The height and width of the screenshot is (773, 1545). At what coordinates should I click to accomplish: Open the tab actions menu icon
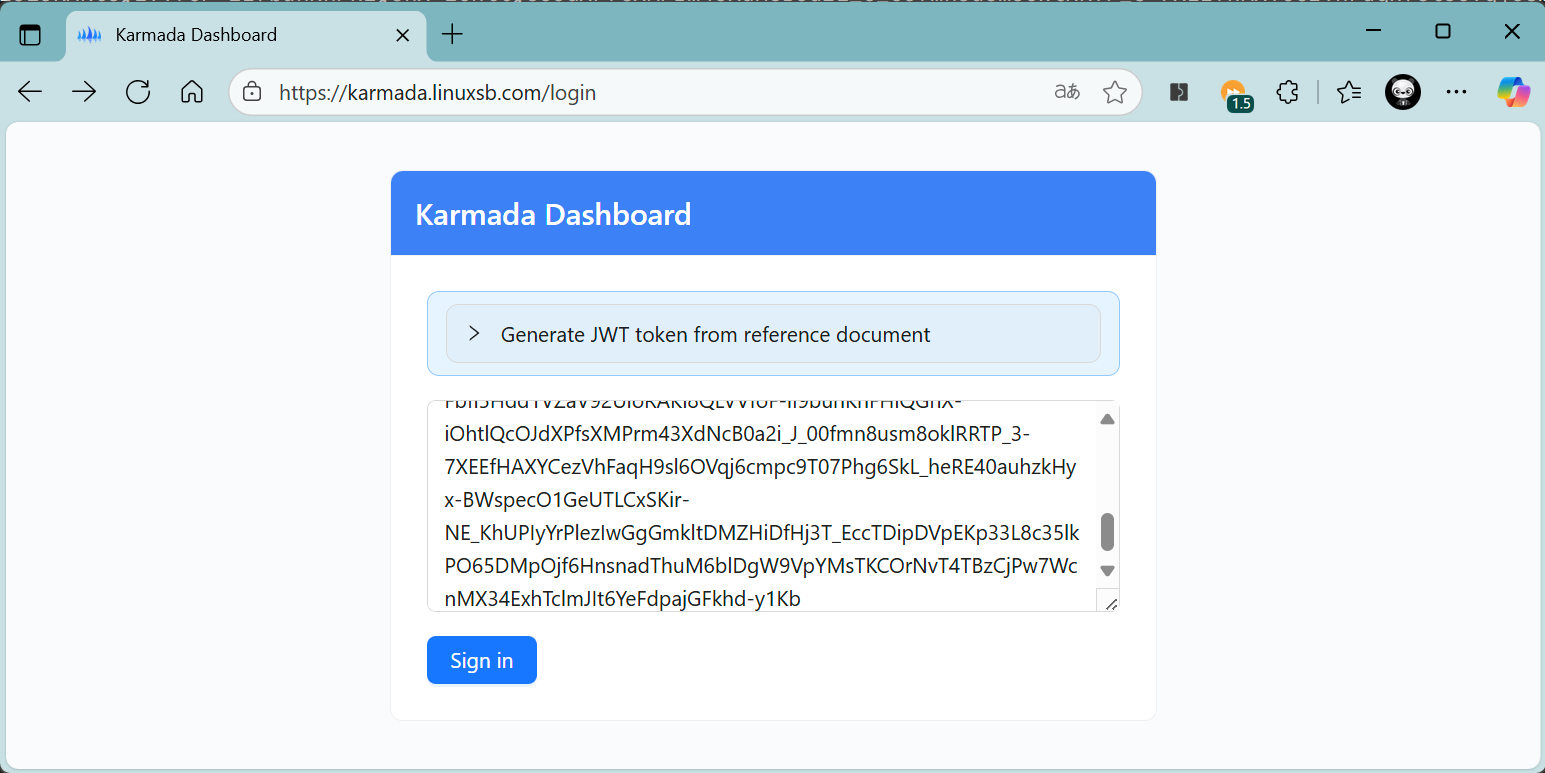point(31,35)
